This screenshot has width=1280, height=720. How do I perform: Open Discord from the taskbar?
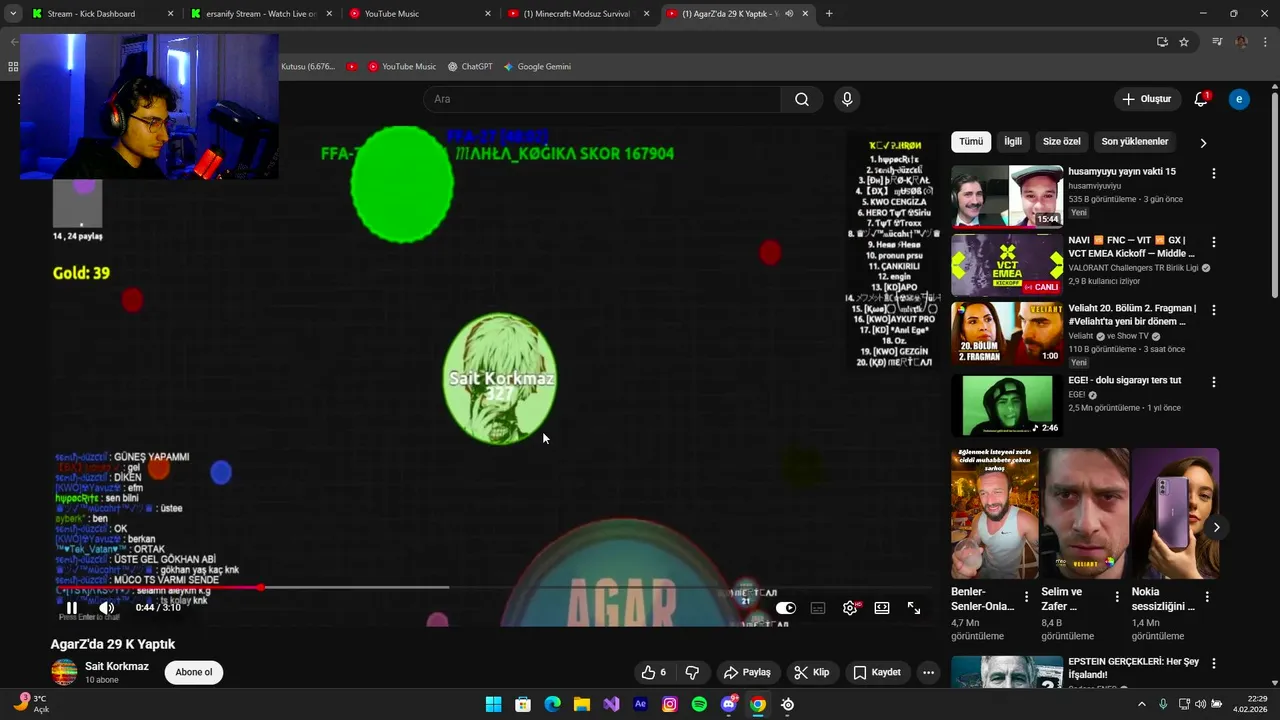729,704
